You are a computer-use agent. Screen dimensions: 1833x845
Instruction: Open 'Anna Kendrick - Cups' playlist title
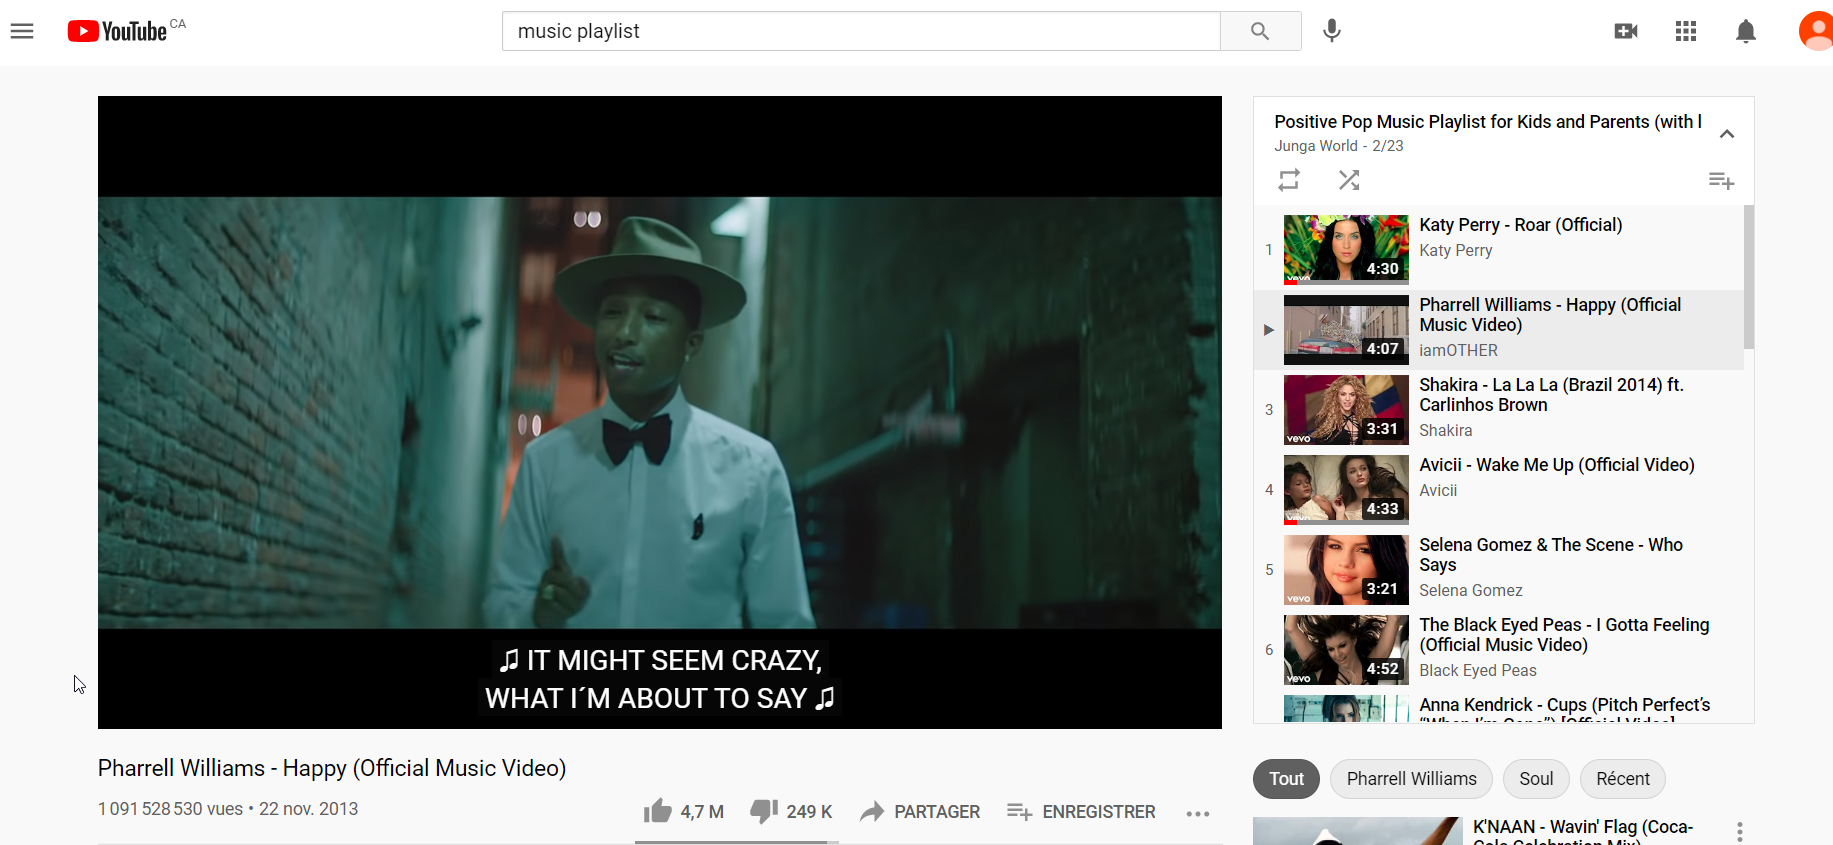[1565, 710]
